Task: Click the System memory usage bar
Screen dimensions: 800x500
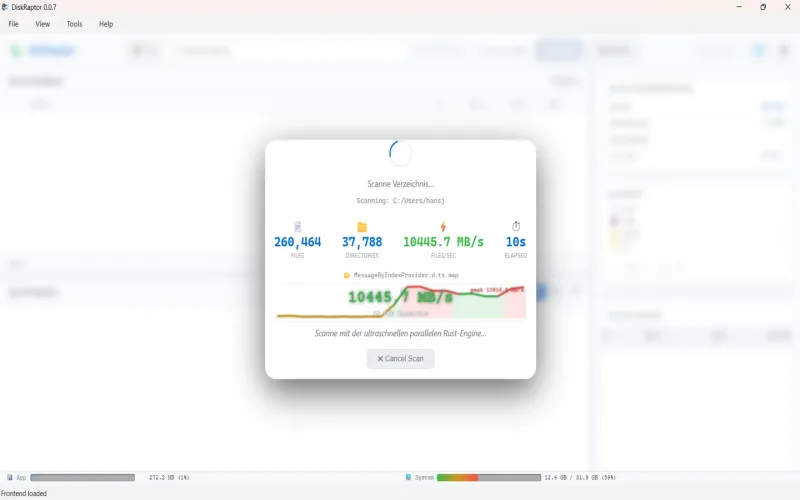Action: tap(489, 478)
